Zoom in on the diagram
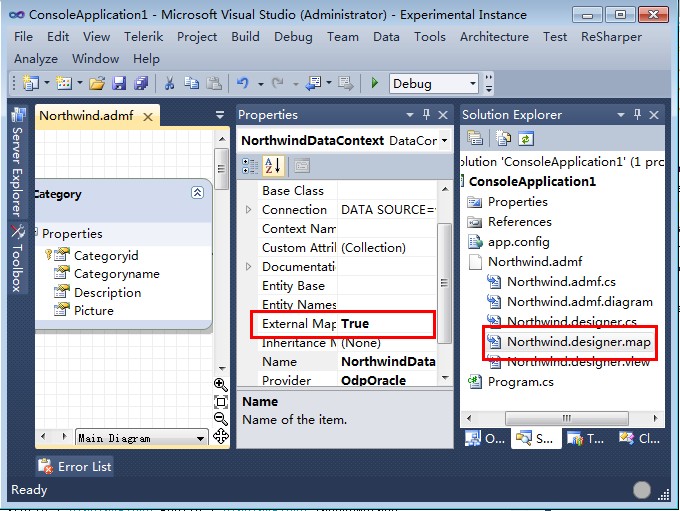The image size is (680, 511). tap(221, 384)
